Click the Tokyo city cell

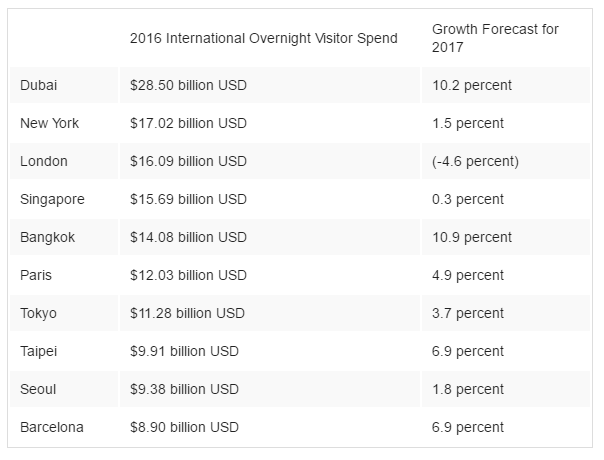pyautogui.click(x=39, y=314)
